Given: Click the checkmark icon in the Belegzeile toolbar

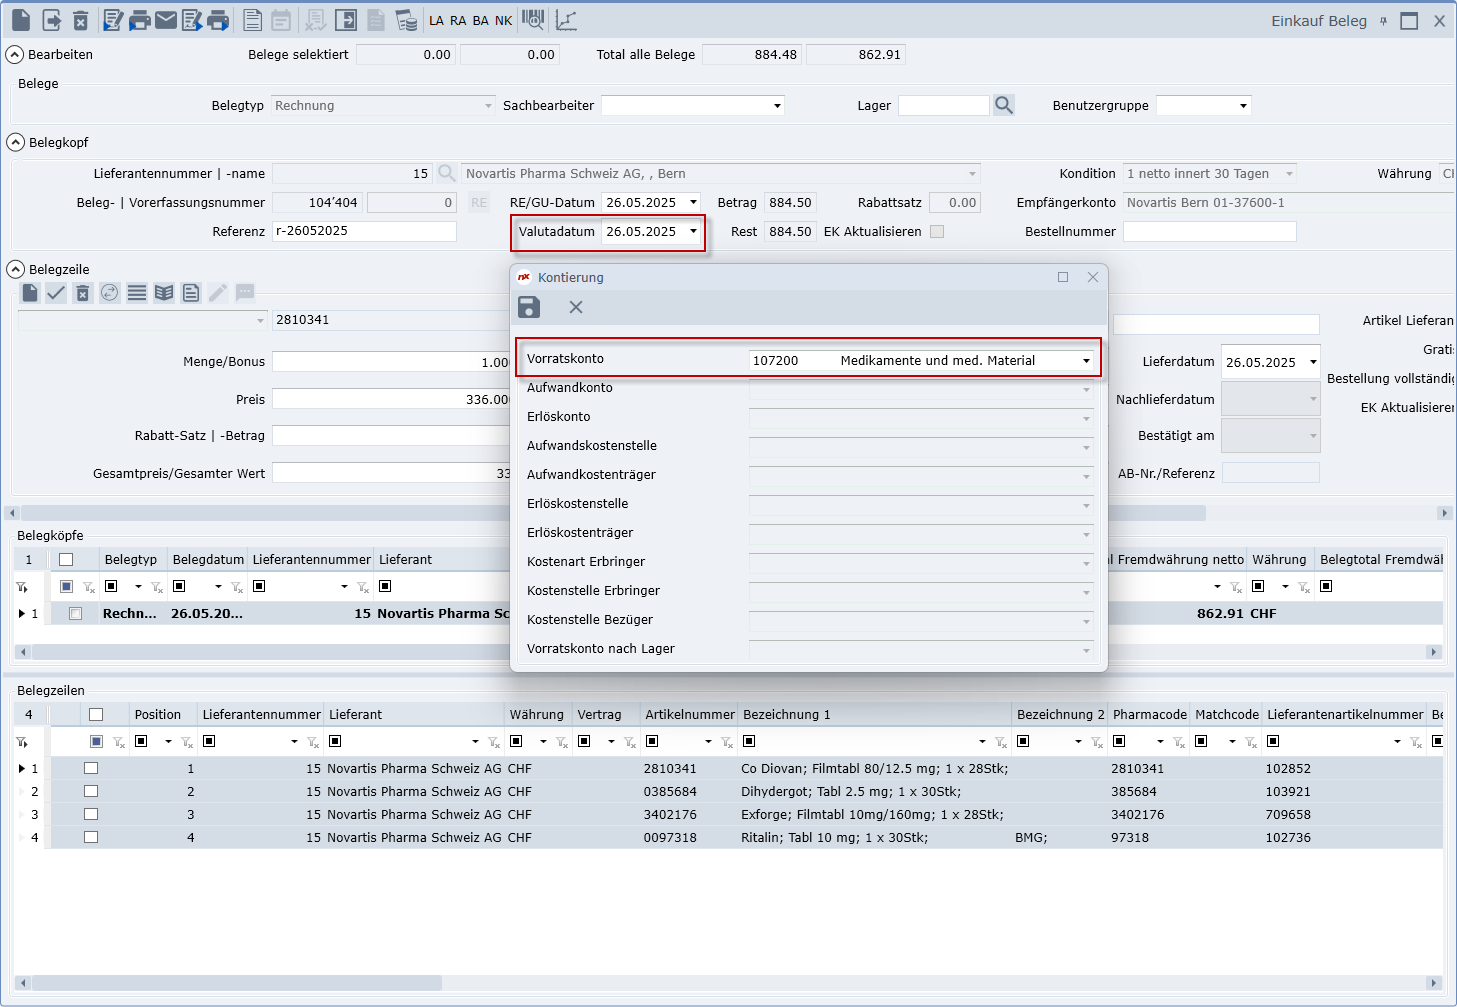Looking at the screenshot, I should click(x=56, y=293).
